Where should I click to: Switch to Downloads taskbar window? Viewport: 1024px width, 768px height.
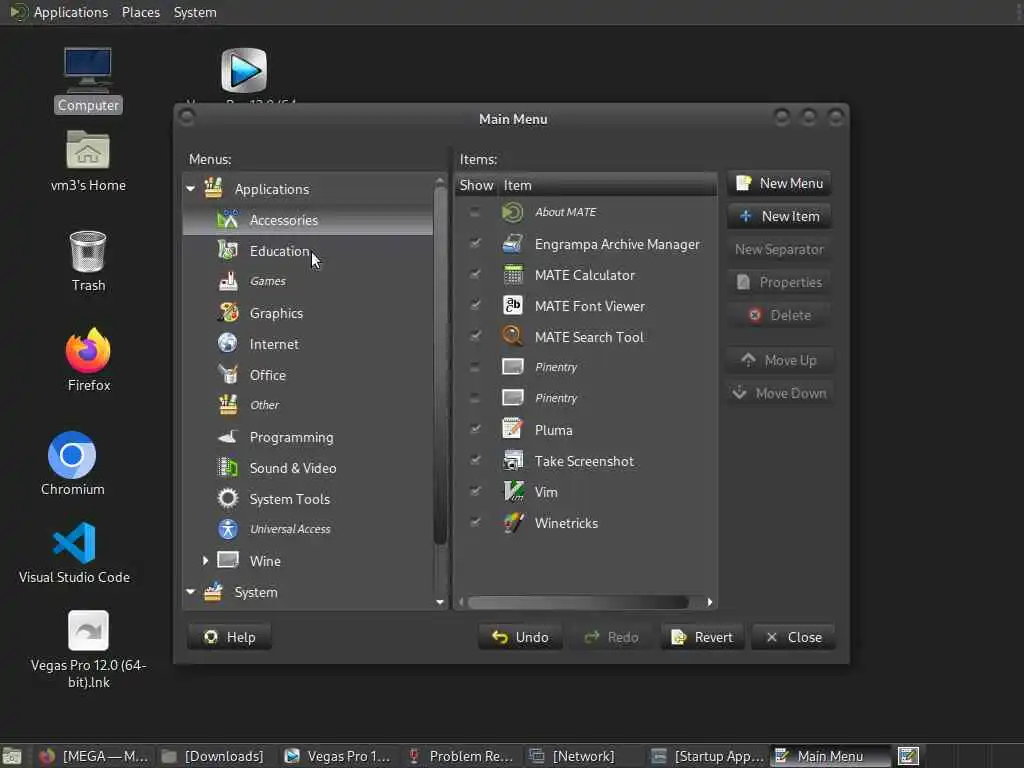click(x=214, y=756)
